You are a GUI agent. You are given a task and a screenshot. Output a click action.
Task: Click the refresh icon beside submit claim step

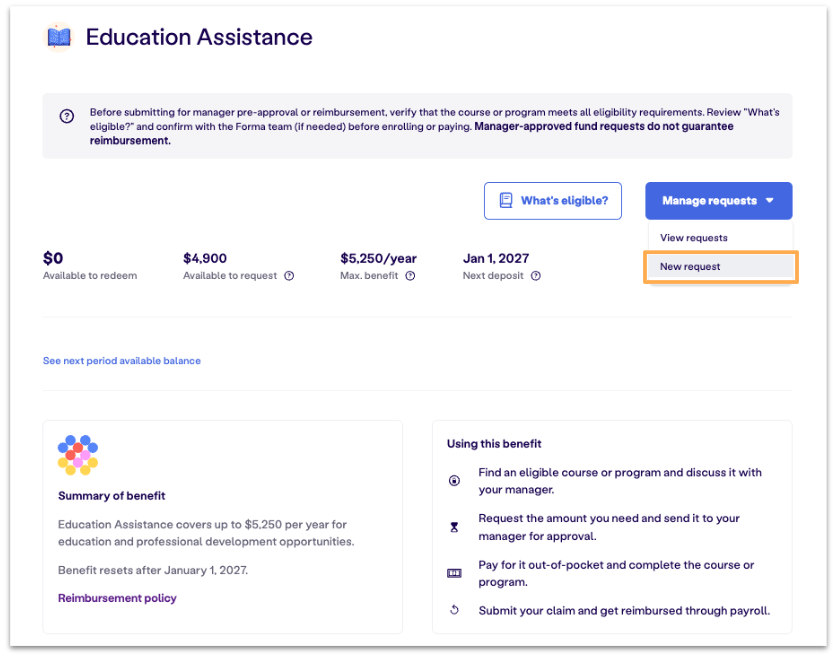(x=454, y=610)
